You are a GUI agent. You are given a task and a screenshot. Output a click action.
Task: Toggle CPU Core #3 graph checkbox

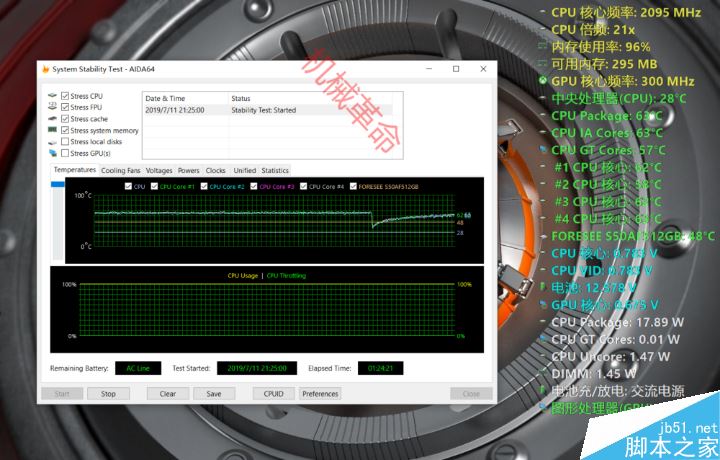(x=253, y=186)
